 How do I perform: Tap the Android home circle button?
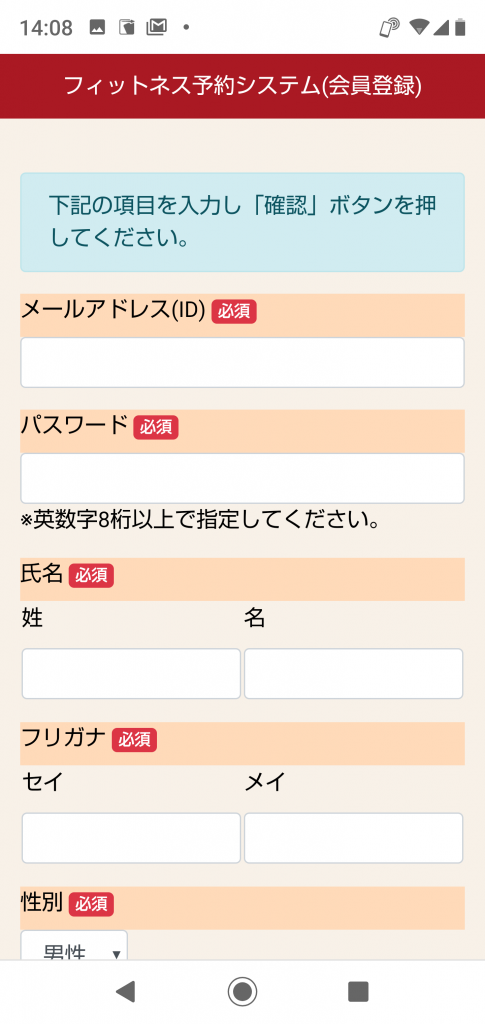242,991
